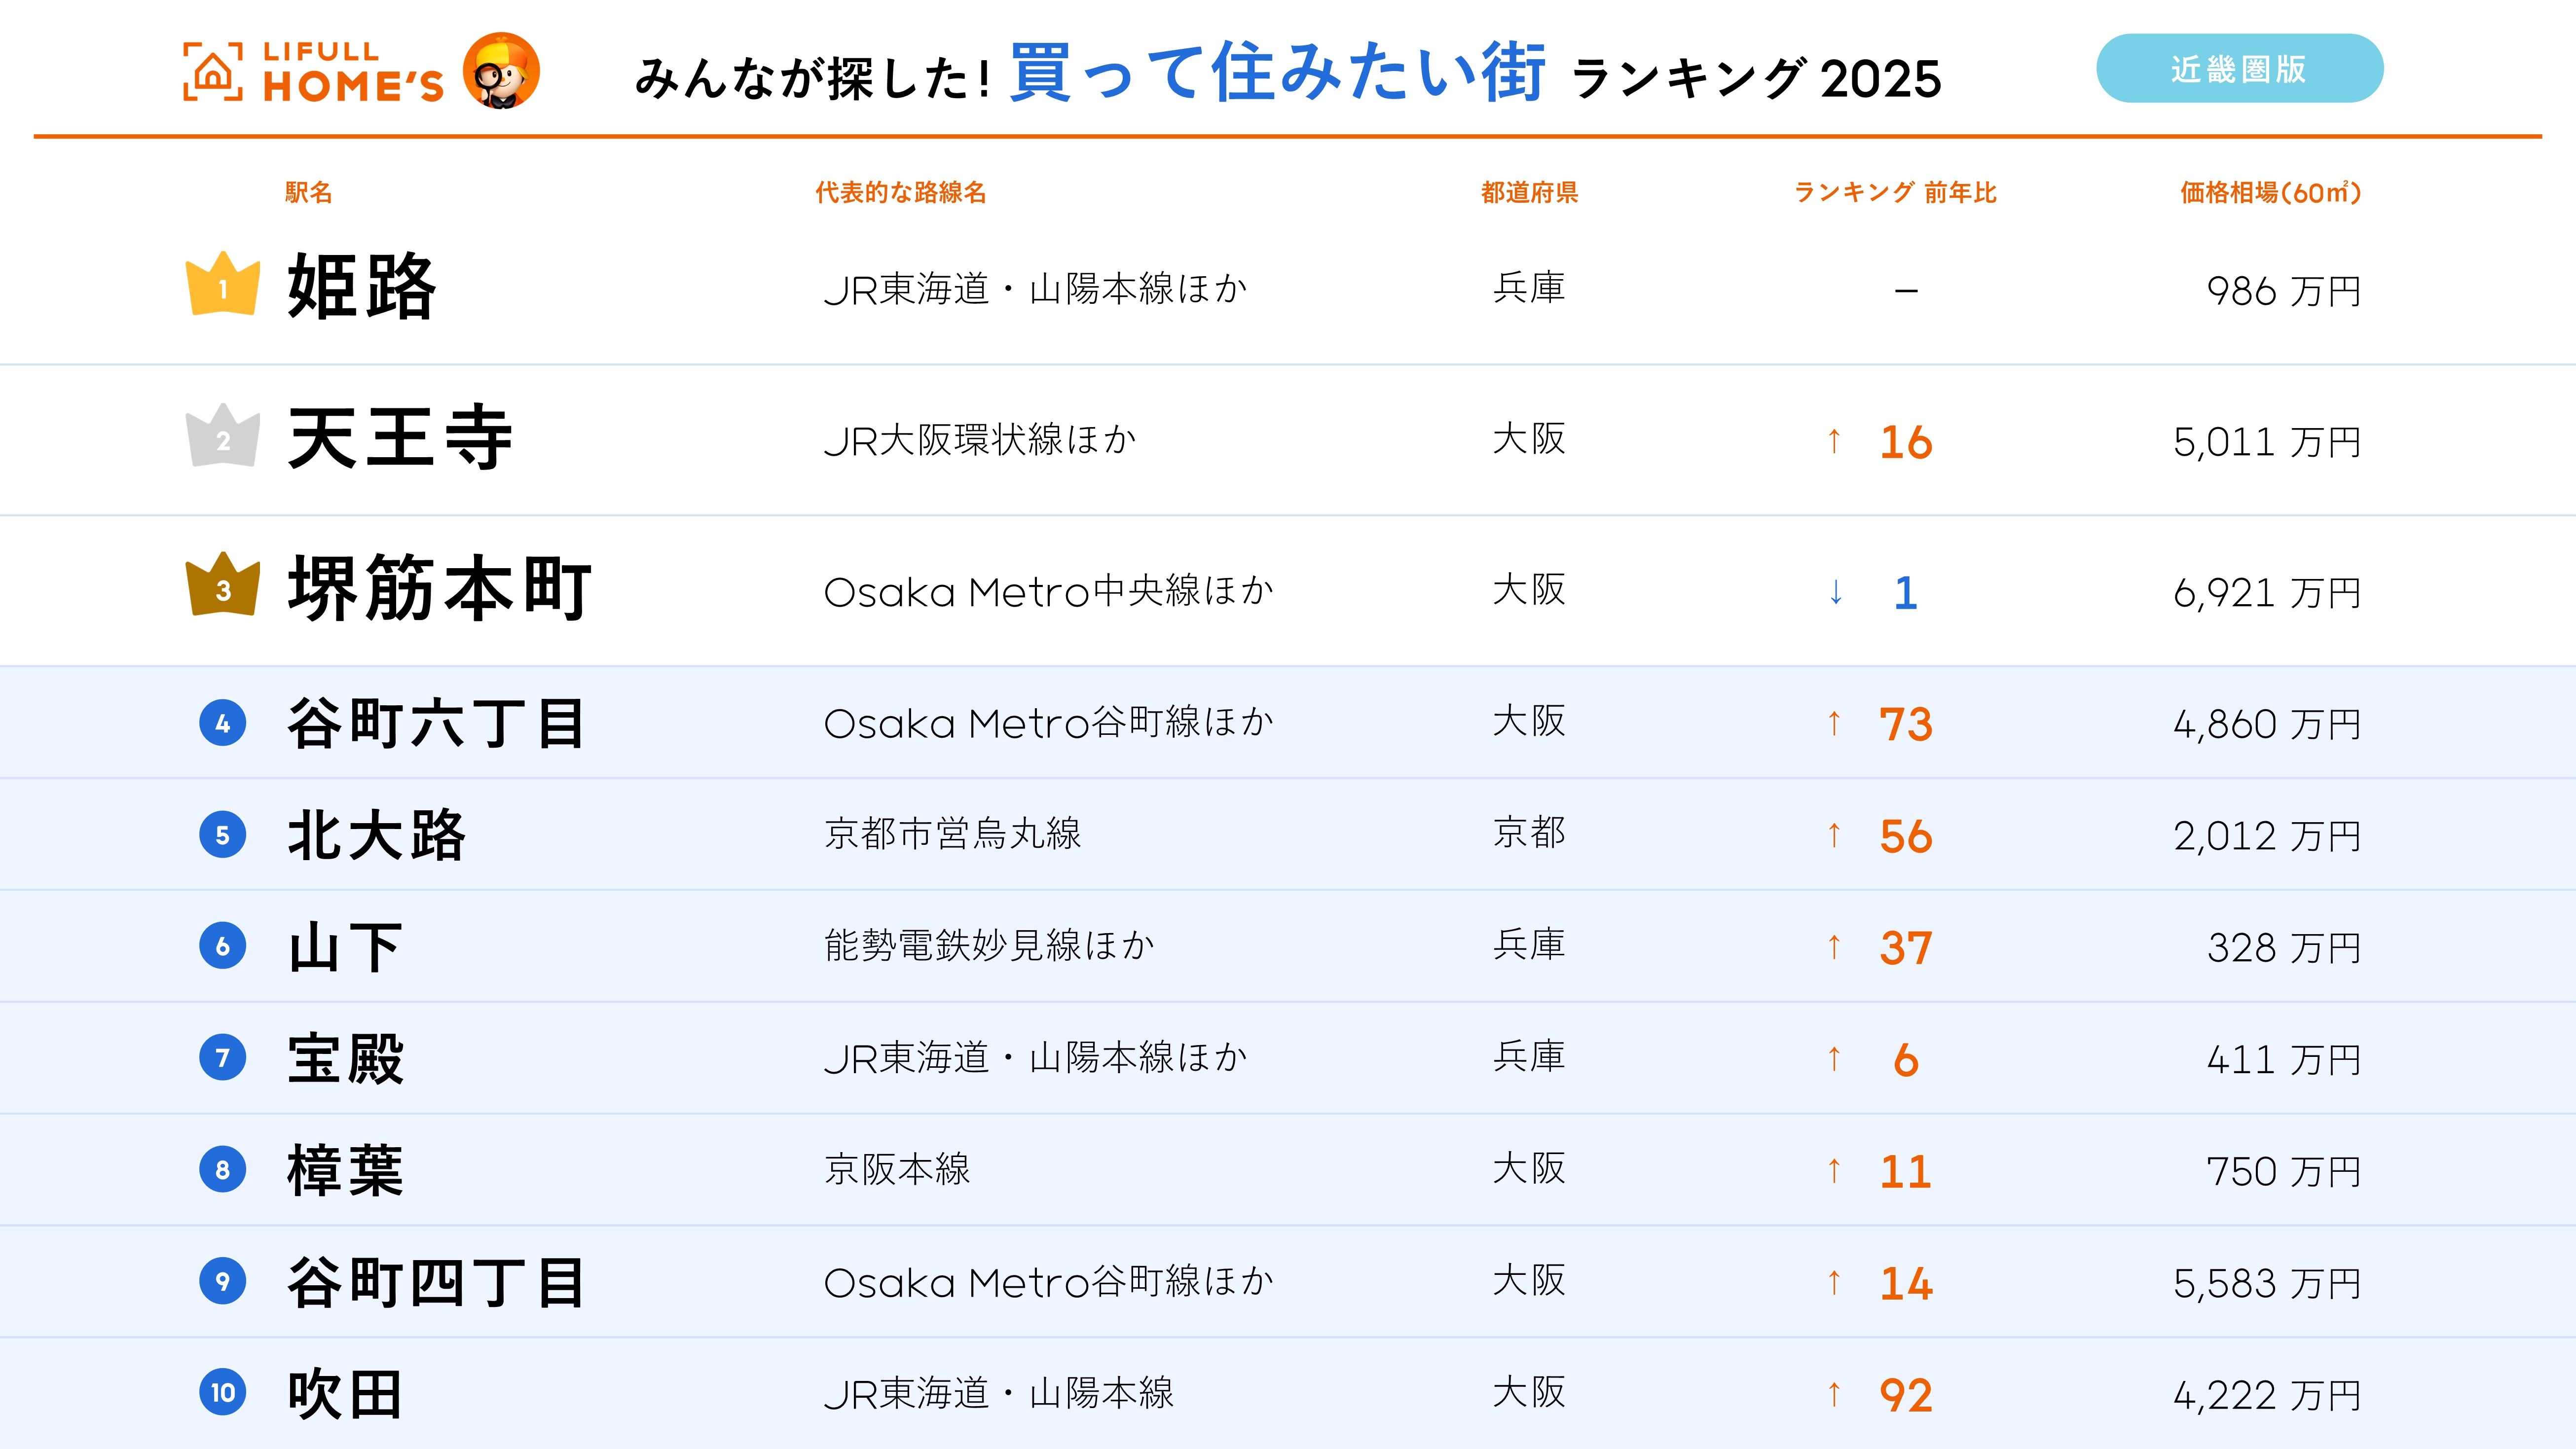The width and height of the screenshot is (2576, 1449).
Task: Click the 価格相場(60㎡) column header
Action: tap(2270, 192)
